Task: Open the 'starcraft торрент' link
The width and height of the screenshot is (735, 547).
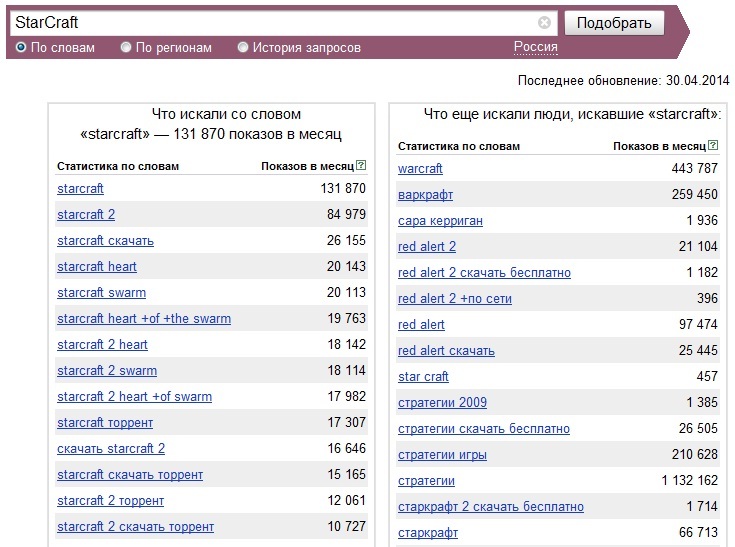Action: tap(105, 423)
